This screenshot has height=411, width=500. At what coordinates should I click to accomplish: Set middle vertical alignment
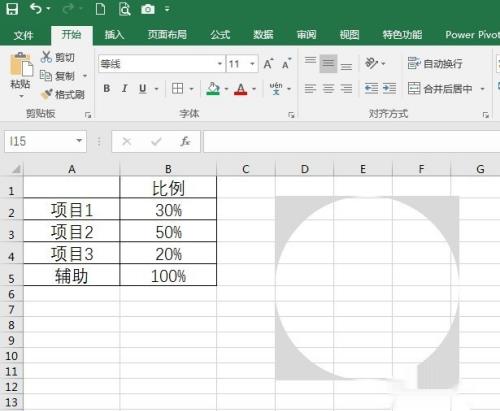pyautogui.click(x=328, y=63)
